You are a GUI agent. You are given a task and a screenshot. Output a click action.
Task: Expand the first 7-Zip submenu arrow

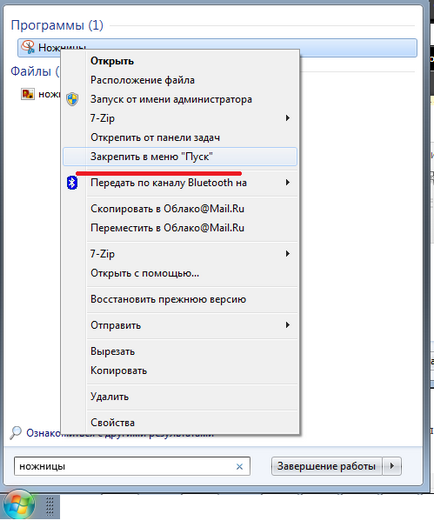pyautogui.click(x=287, y=118)
